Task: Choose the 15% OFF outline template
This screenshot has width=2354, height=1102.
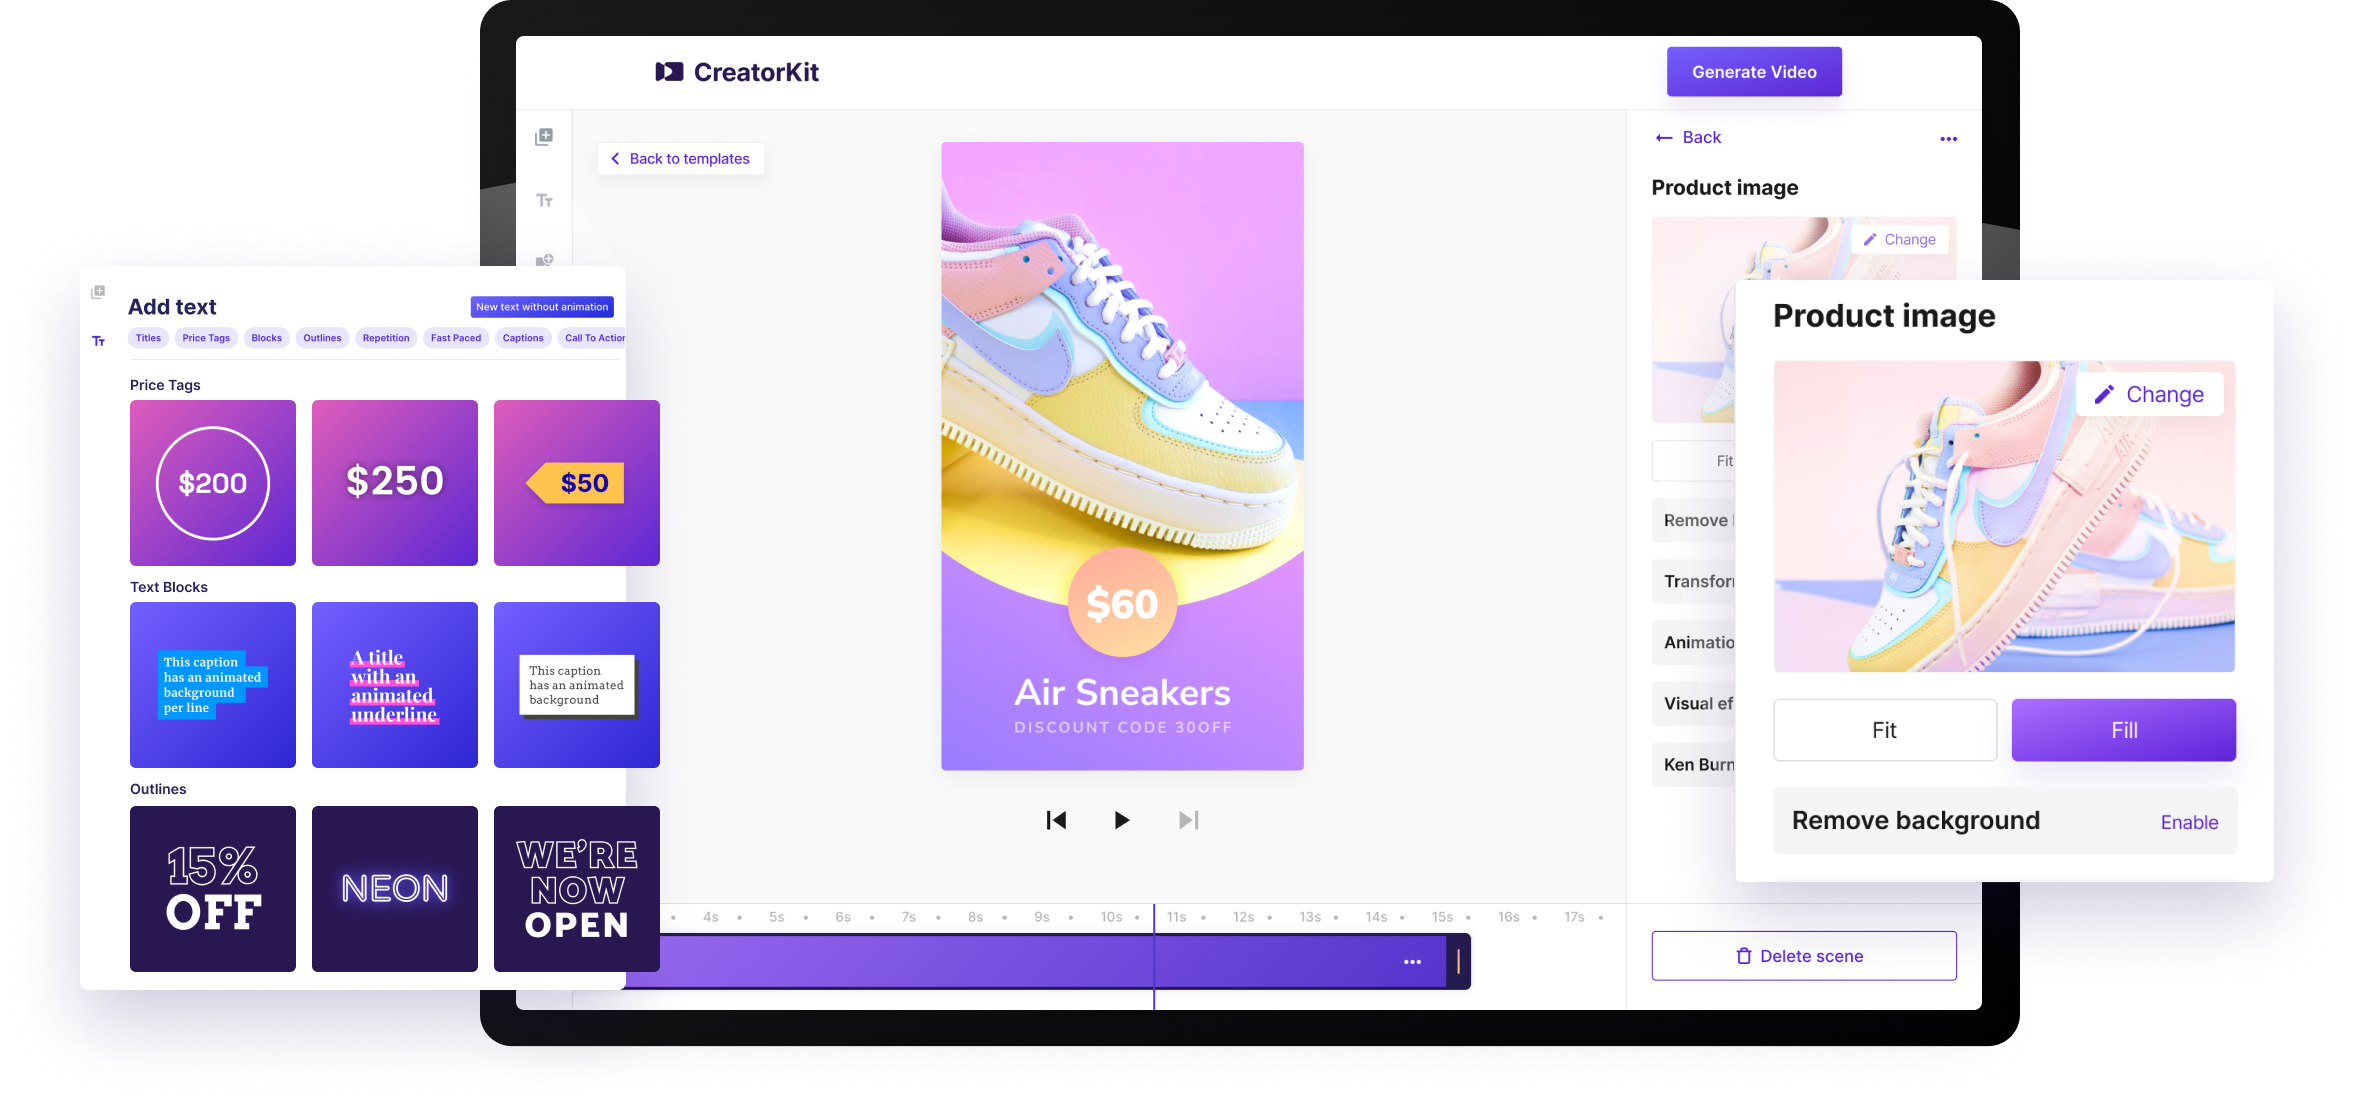Action: click(213, 889)
